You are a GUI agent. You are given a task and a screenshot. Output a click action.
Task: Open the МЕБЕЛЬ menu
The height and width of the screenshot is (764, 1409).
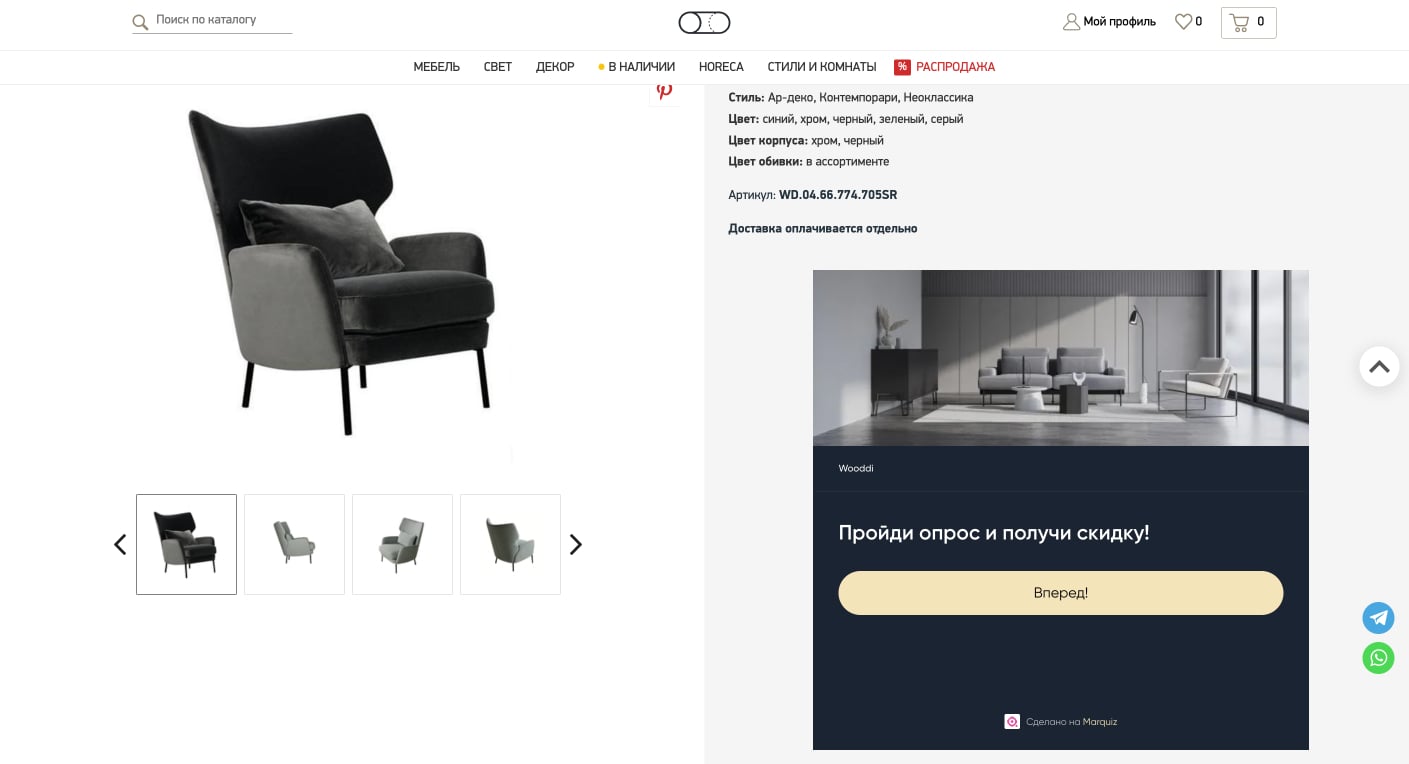coord(436,67)
